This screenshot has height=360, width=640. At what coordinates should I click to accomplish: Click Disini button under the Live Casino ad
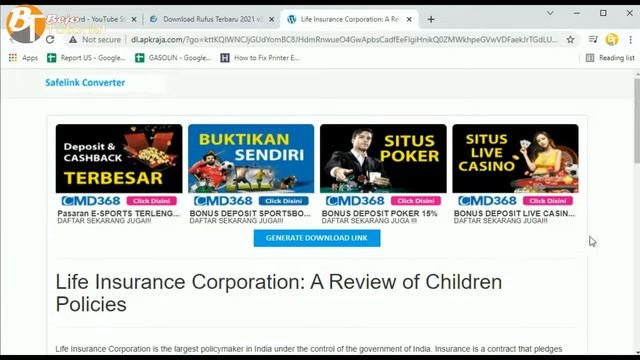click(x=548, y=201)
